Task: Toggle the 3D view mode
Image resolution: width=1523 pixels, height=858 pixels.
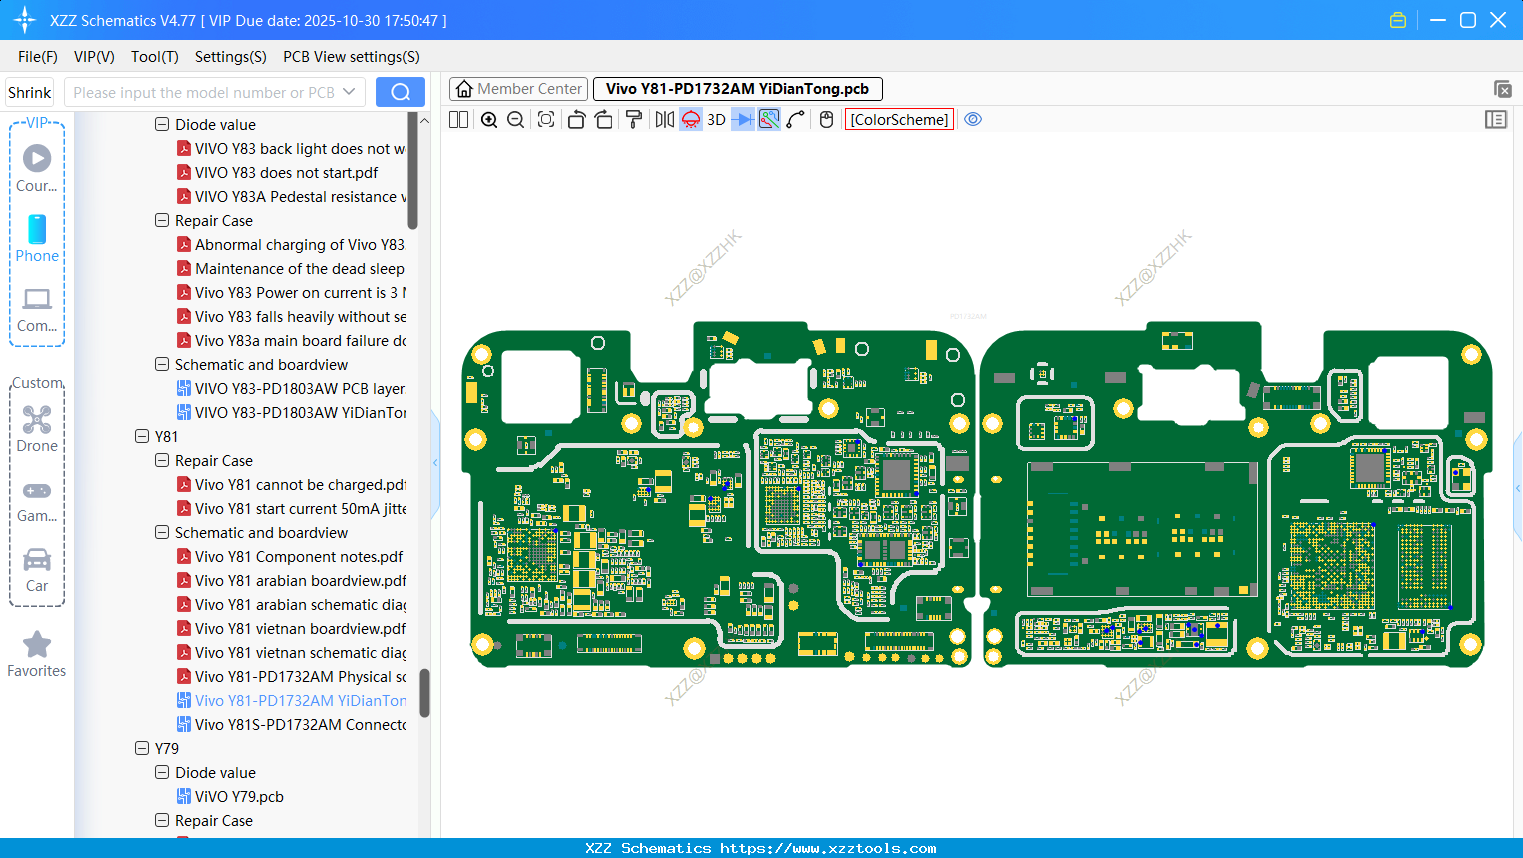Action: point(715,119)
